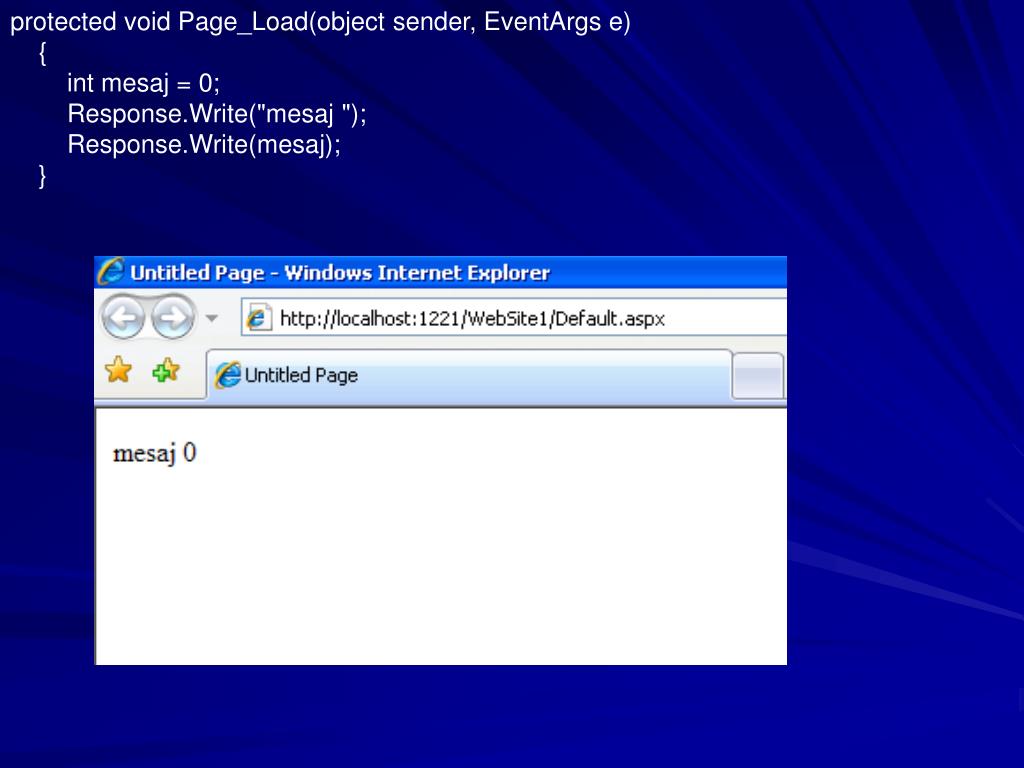This screenshot has height=768, width=1024.
Task: Open the recent pages dropdown arrow
Action: 211,319
